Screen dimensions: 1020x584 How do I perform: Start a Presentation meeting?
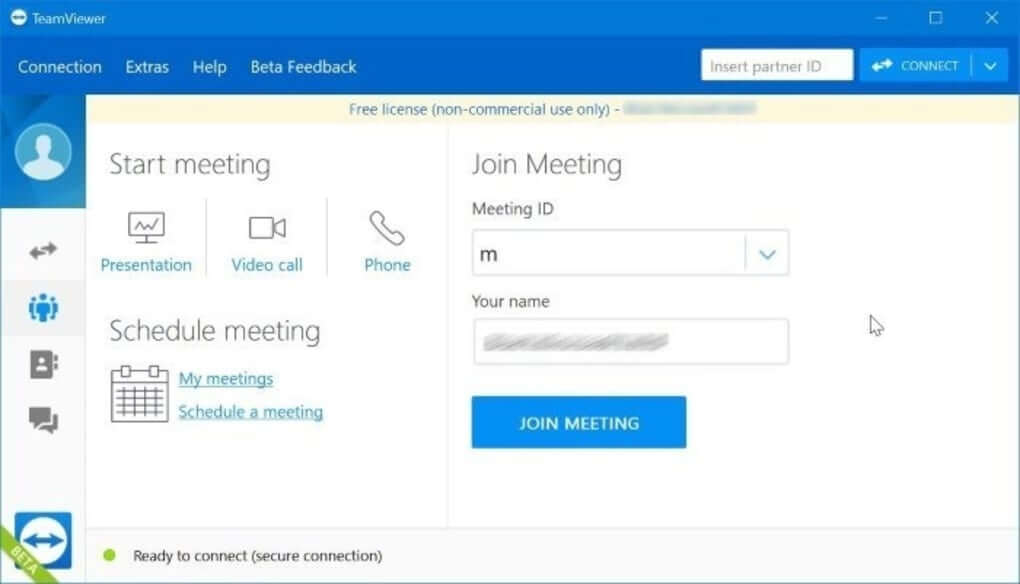click(146, 242)
